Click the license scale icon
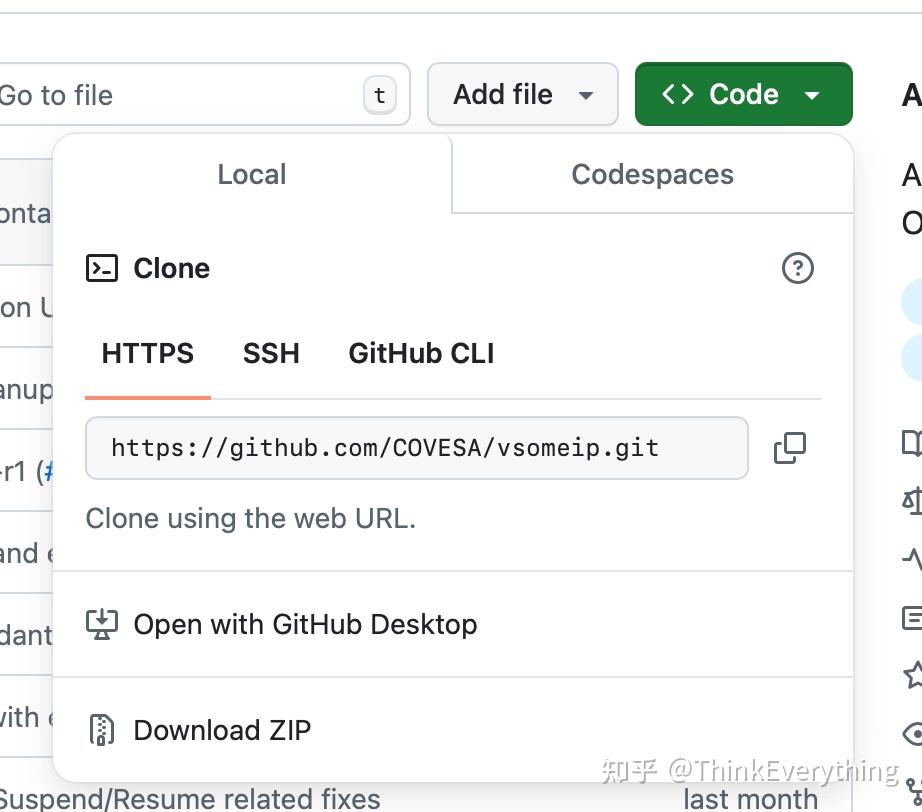The image size is (922, 812). click(914, 500)
